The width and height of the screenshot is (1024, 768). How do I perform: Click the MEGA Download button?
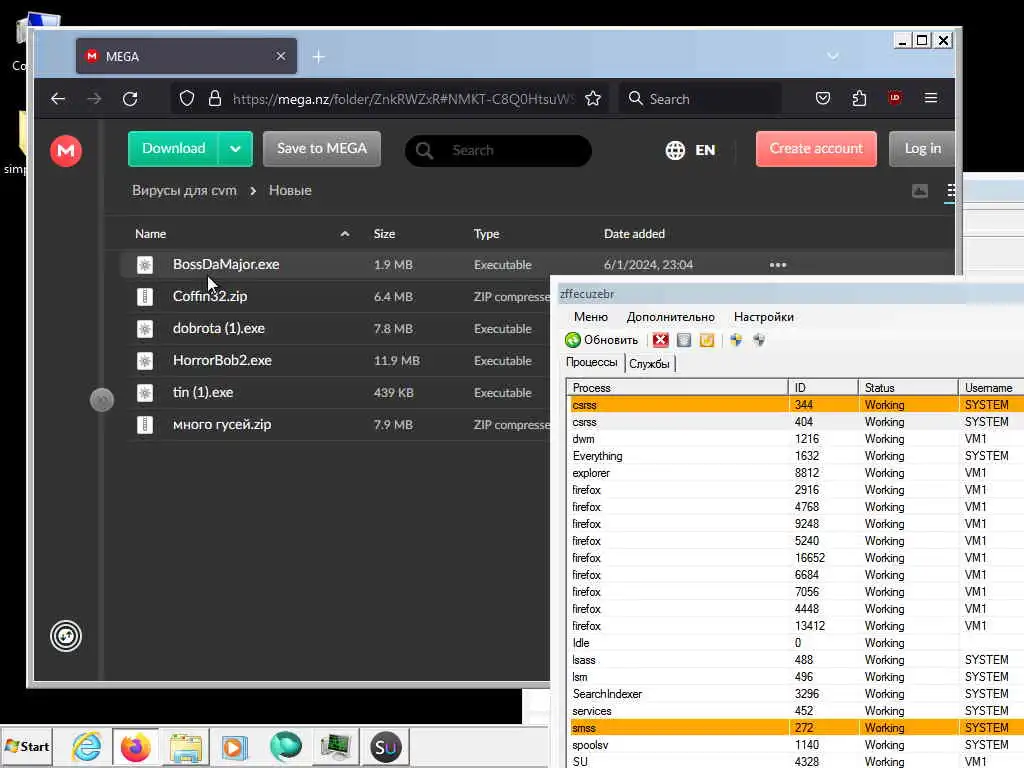[x=174, y=149]
